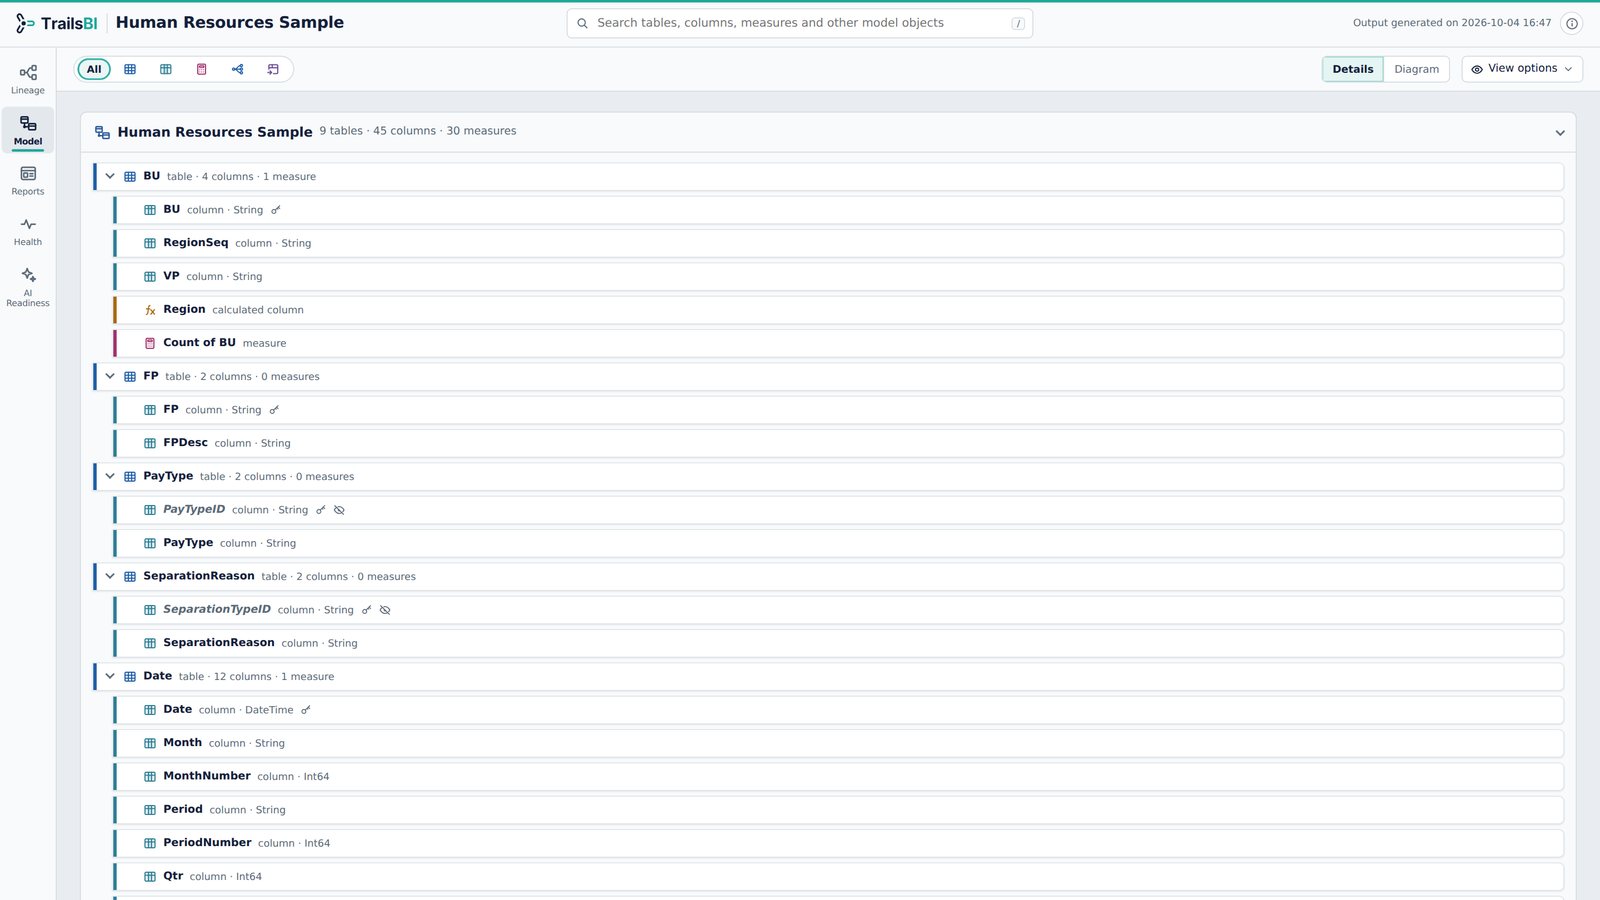The height and width of the screenshot is (900, 1600).
Task: Switch to the Diagram tab
Action: click(x=1416, y=69)
